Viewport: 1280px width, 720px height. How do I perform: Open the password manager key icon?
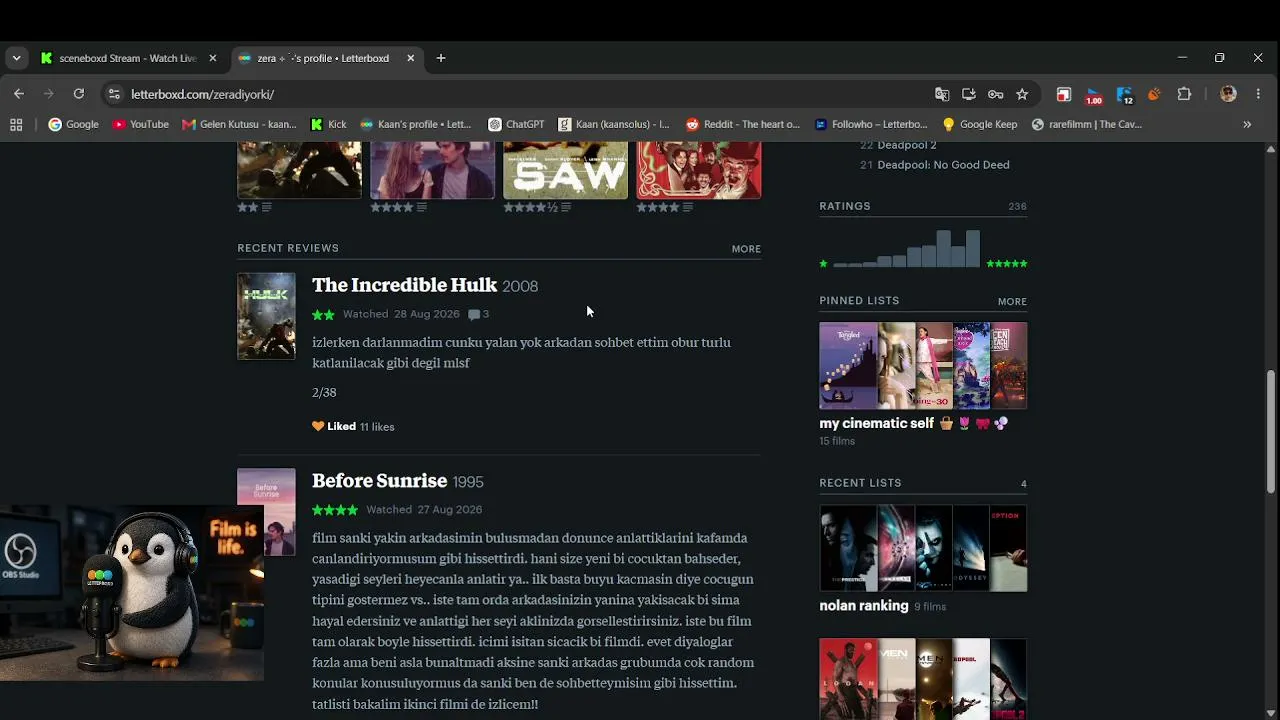(x=995, y=94)
